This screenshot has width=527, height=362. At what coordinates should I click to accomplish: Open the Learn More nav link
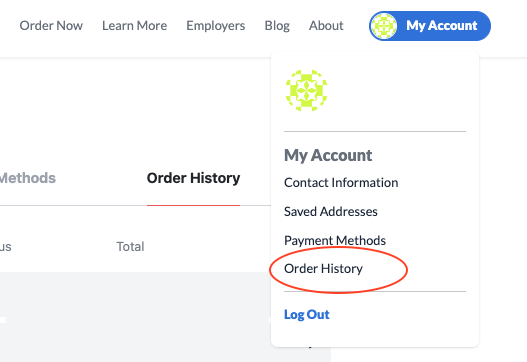click(x=134, y=26)
